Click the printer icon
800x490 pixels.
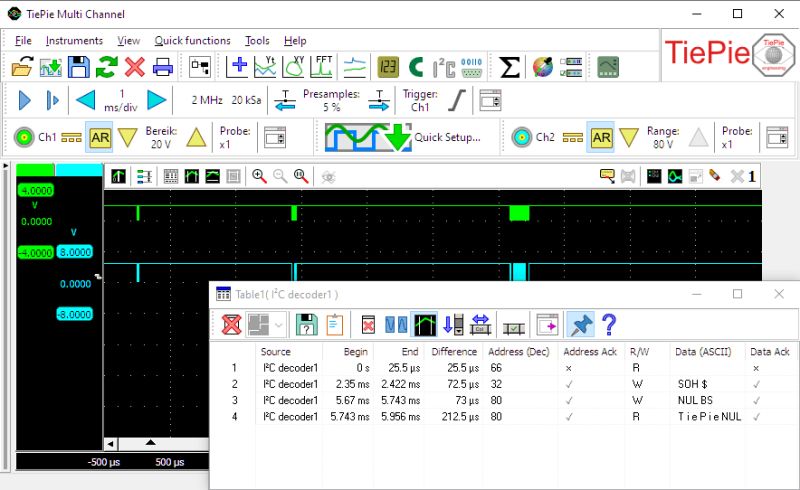click(163, 67)
